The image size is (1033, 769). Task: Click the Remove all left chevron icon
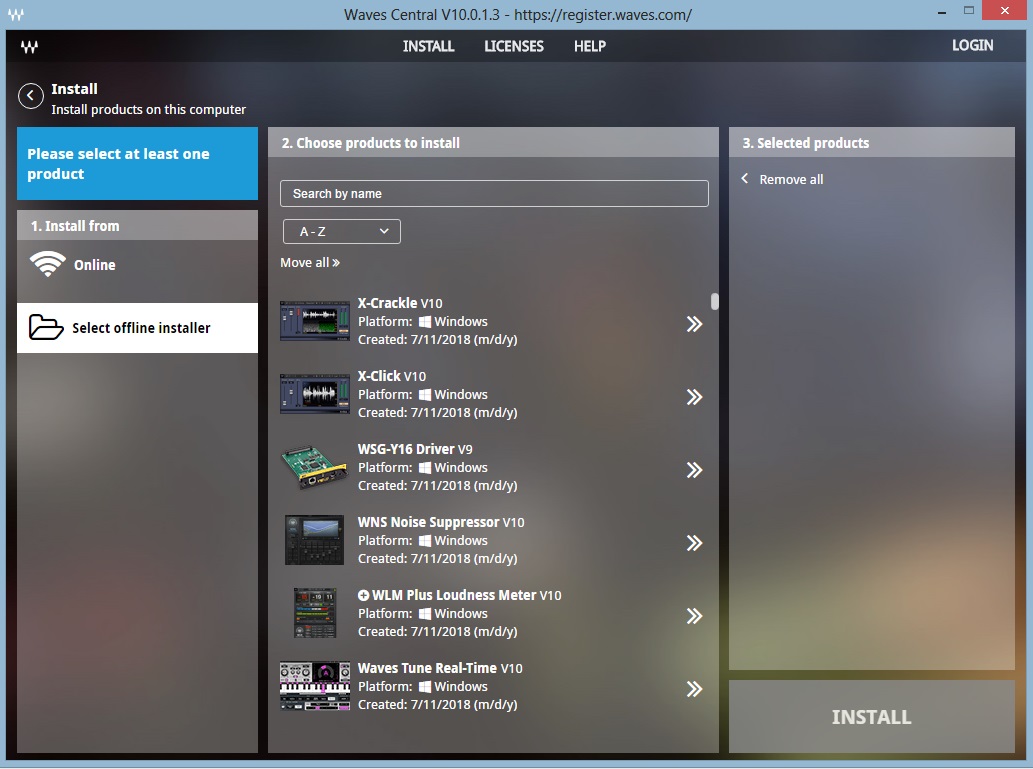coord(744,179)
